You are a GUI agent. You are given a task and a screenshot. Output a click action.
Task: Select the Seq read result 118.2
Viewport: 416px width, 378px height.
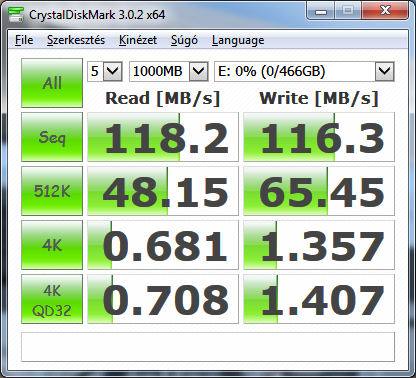pyautogui.click(x=163, y=137)
